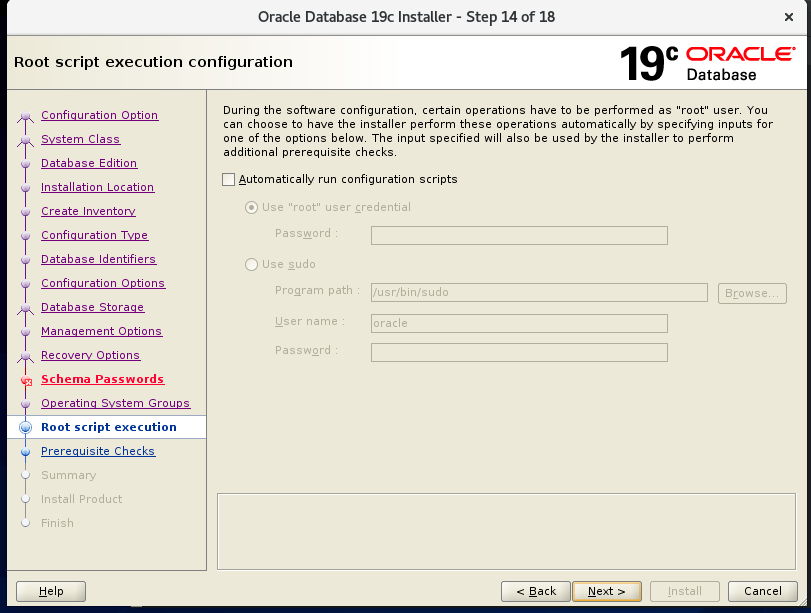
Task: Open Recovery Options step
Action: click(91, 355)
